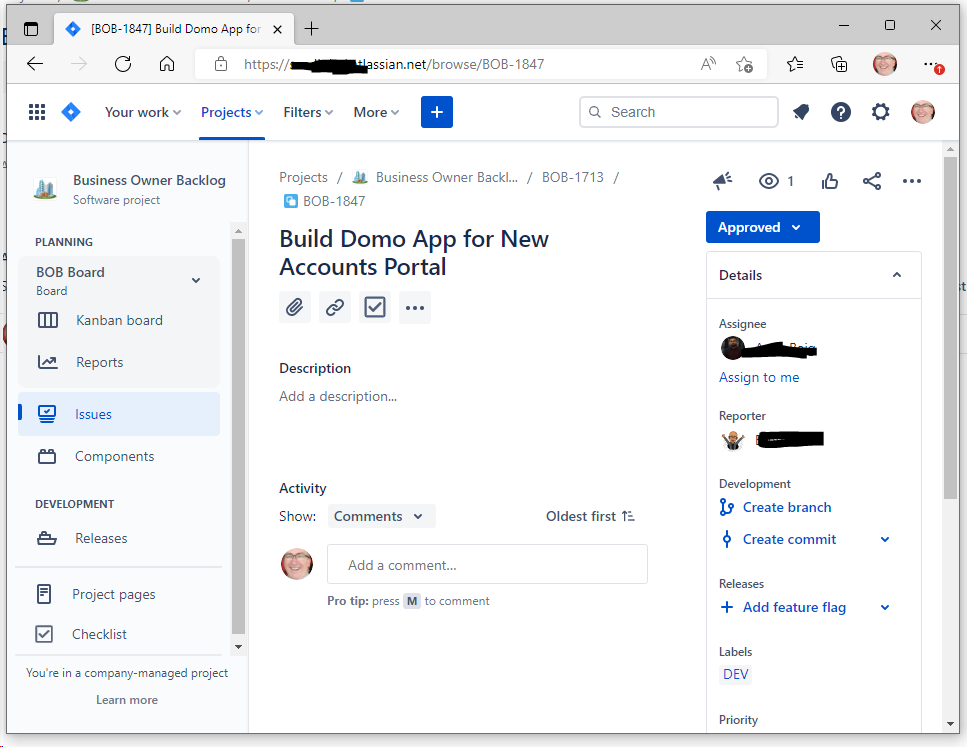Toggle the watch issue eye icon
Viewport: 967px width, 747px height.
tap(769, 181)
